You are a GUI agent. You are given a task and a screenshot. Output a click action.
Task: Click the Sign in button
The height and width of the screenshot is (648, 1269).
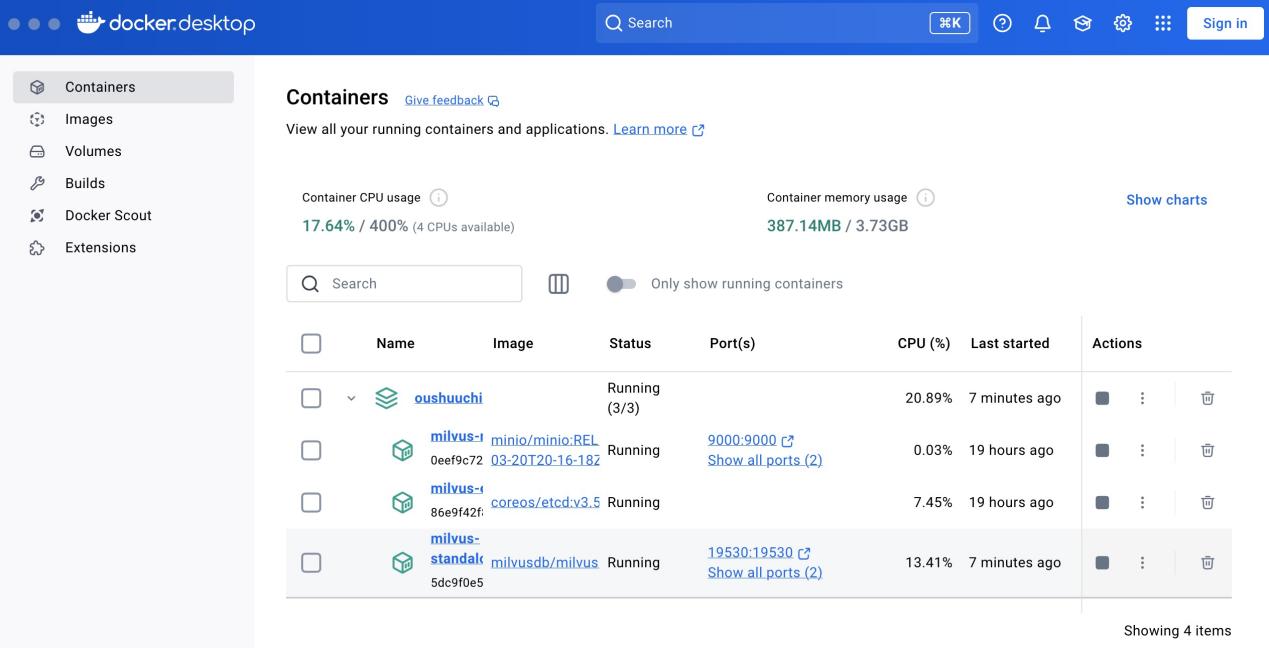click(x=1225, y=24)
